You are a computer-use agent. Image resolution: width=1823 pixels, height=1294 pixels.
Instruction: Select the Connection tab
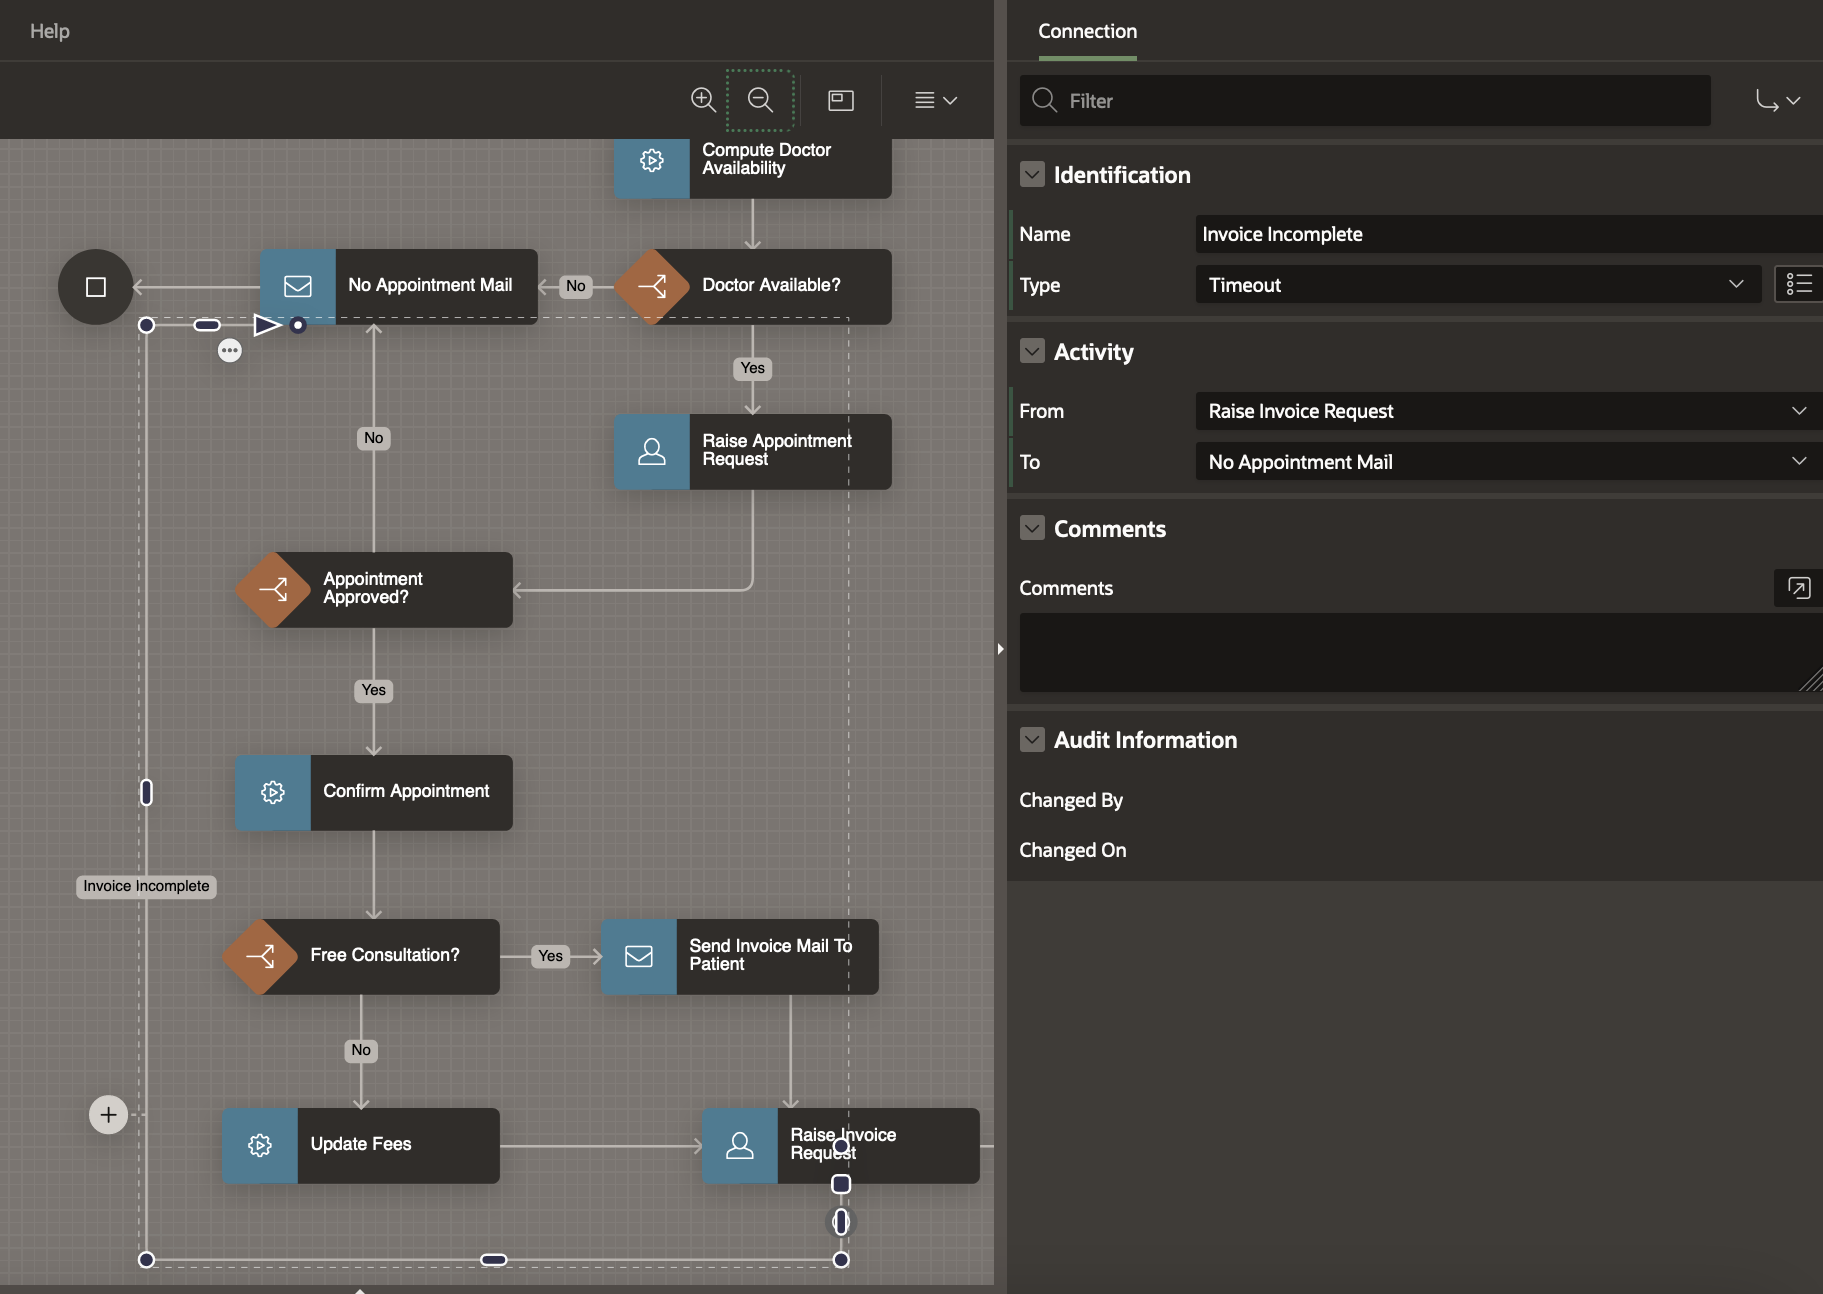click(1087, 31)
